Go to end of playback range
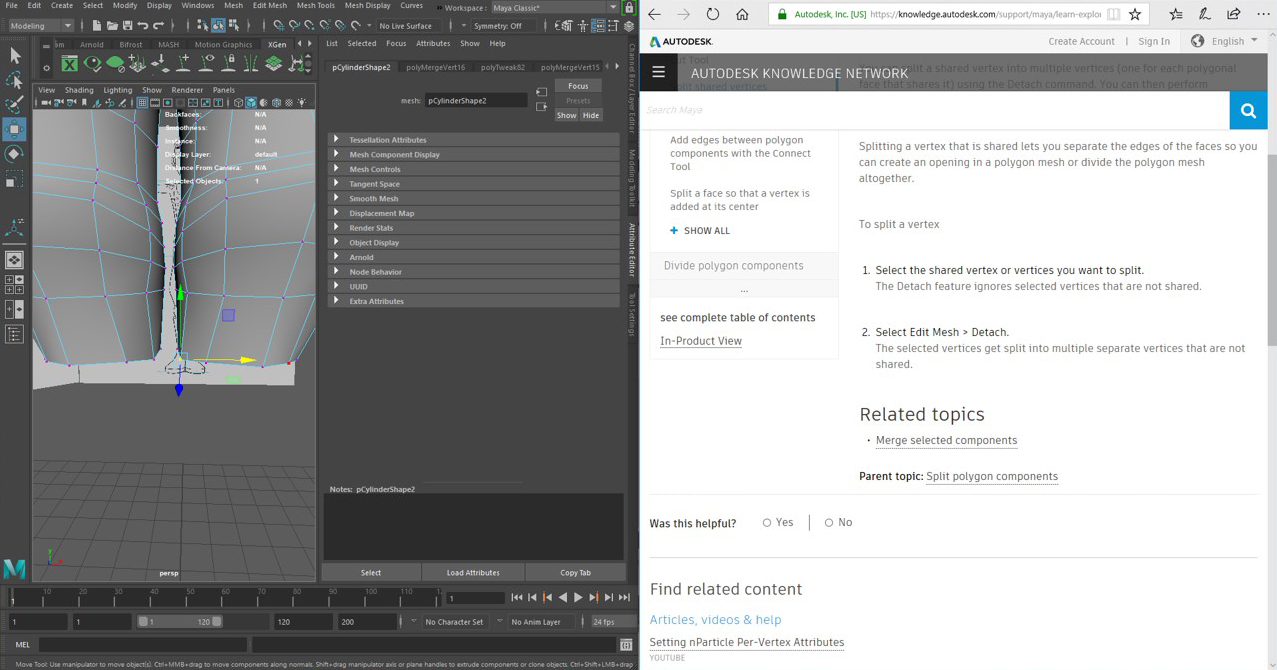Screen dimensions: 1277x670 point(624,598)
